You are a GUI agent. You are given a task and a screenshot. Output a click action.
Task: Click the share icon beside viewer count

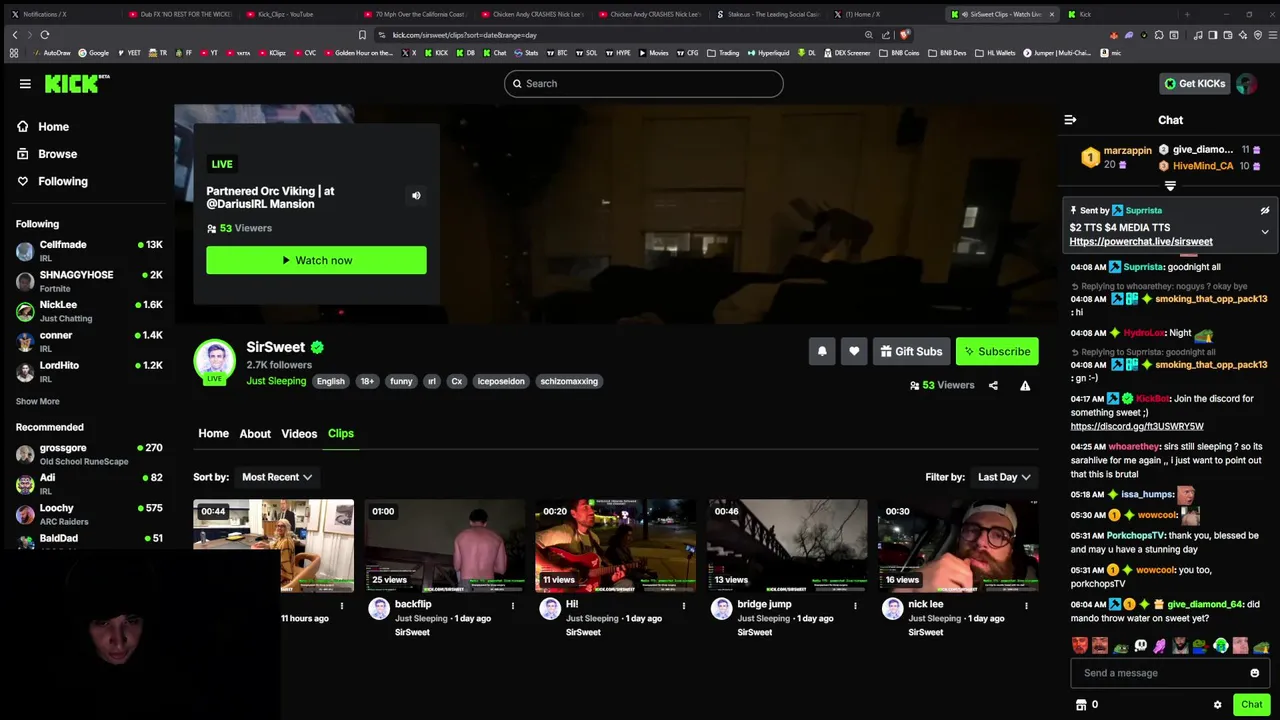tap(993, 385)
